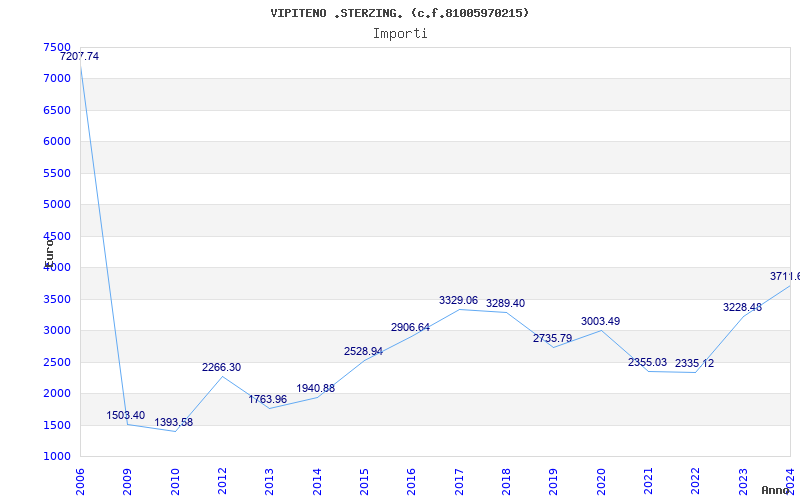Click y-axis value 7000

pyautogui.click(x=57, y=79)
